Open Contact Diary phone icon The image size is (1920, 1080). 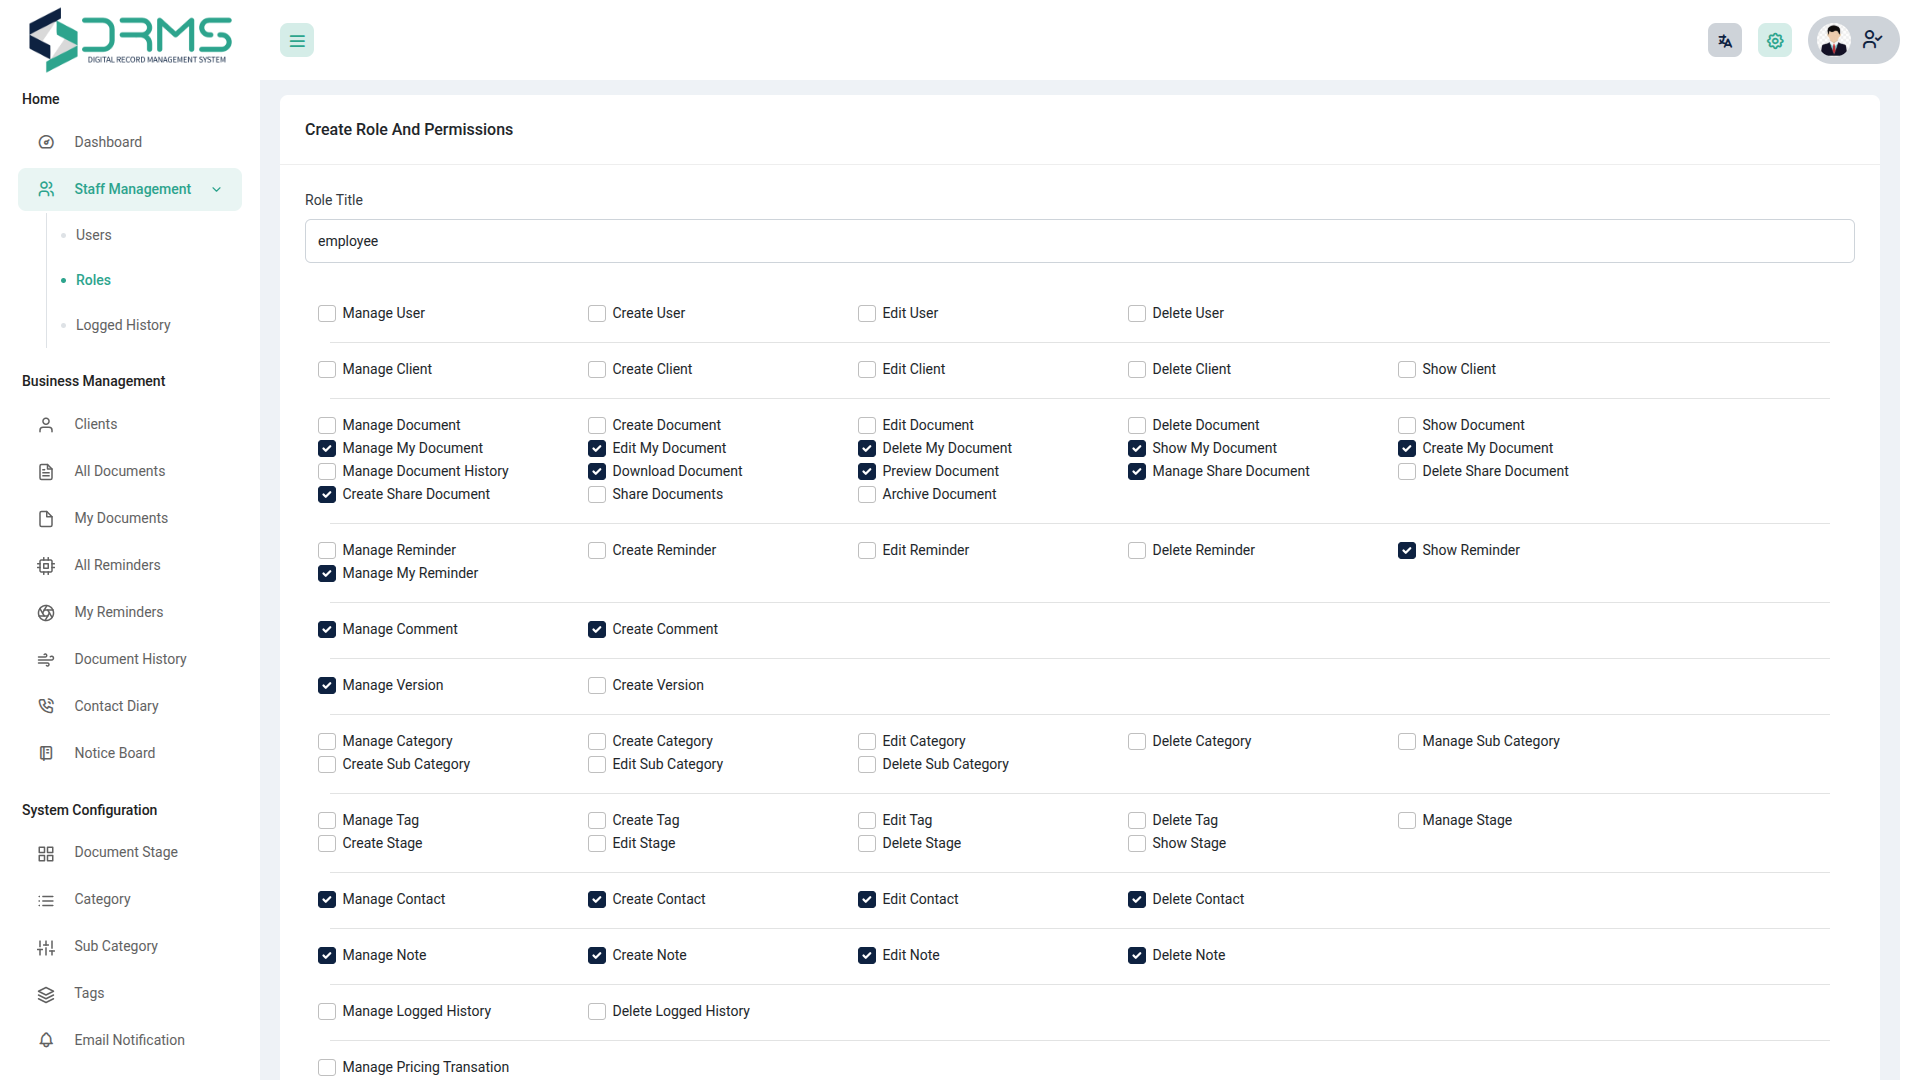click(x=46, y=706)
